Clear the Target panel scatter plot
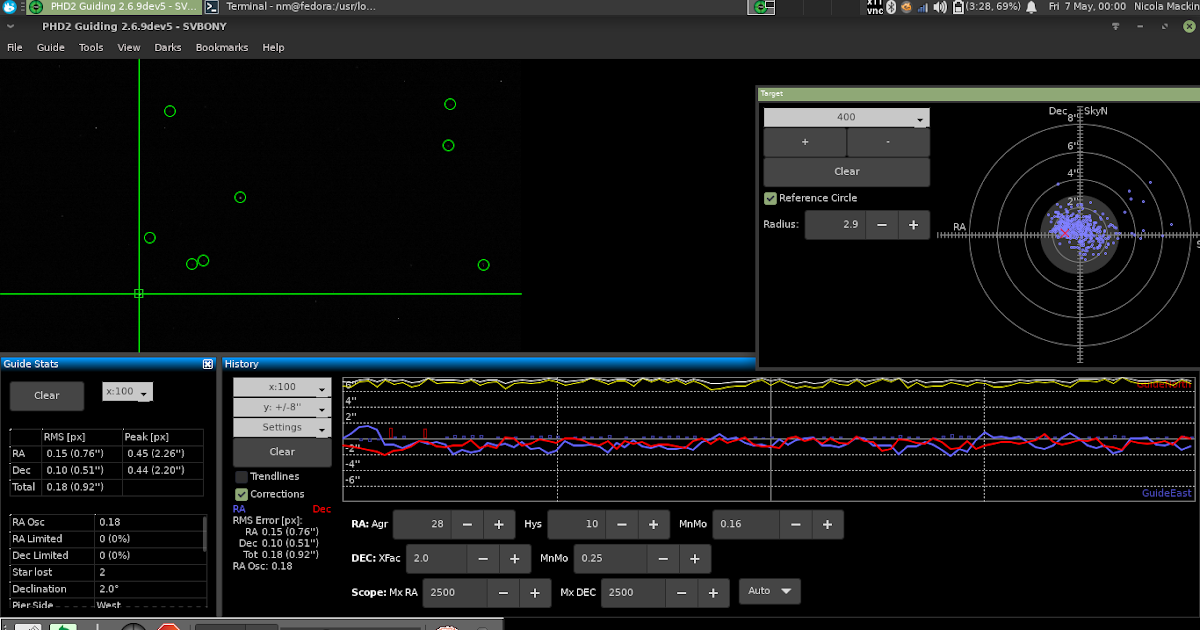This screenshot has height=630, width=1200. pyautogui.click(x=845, y=171)
